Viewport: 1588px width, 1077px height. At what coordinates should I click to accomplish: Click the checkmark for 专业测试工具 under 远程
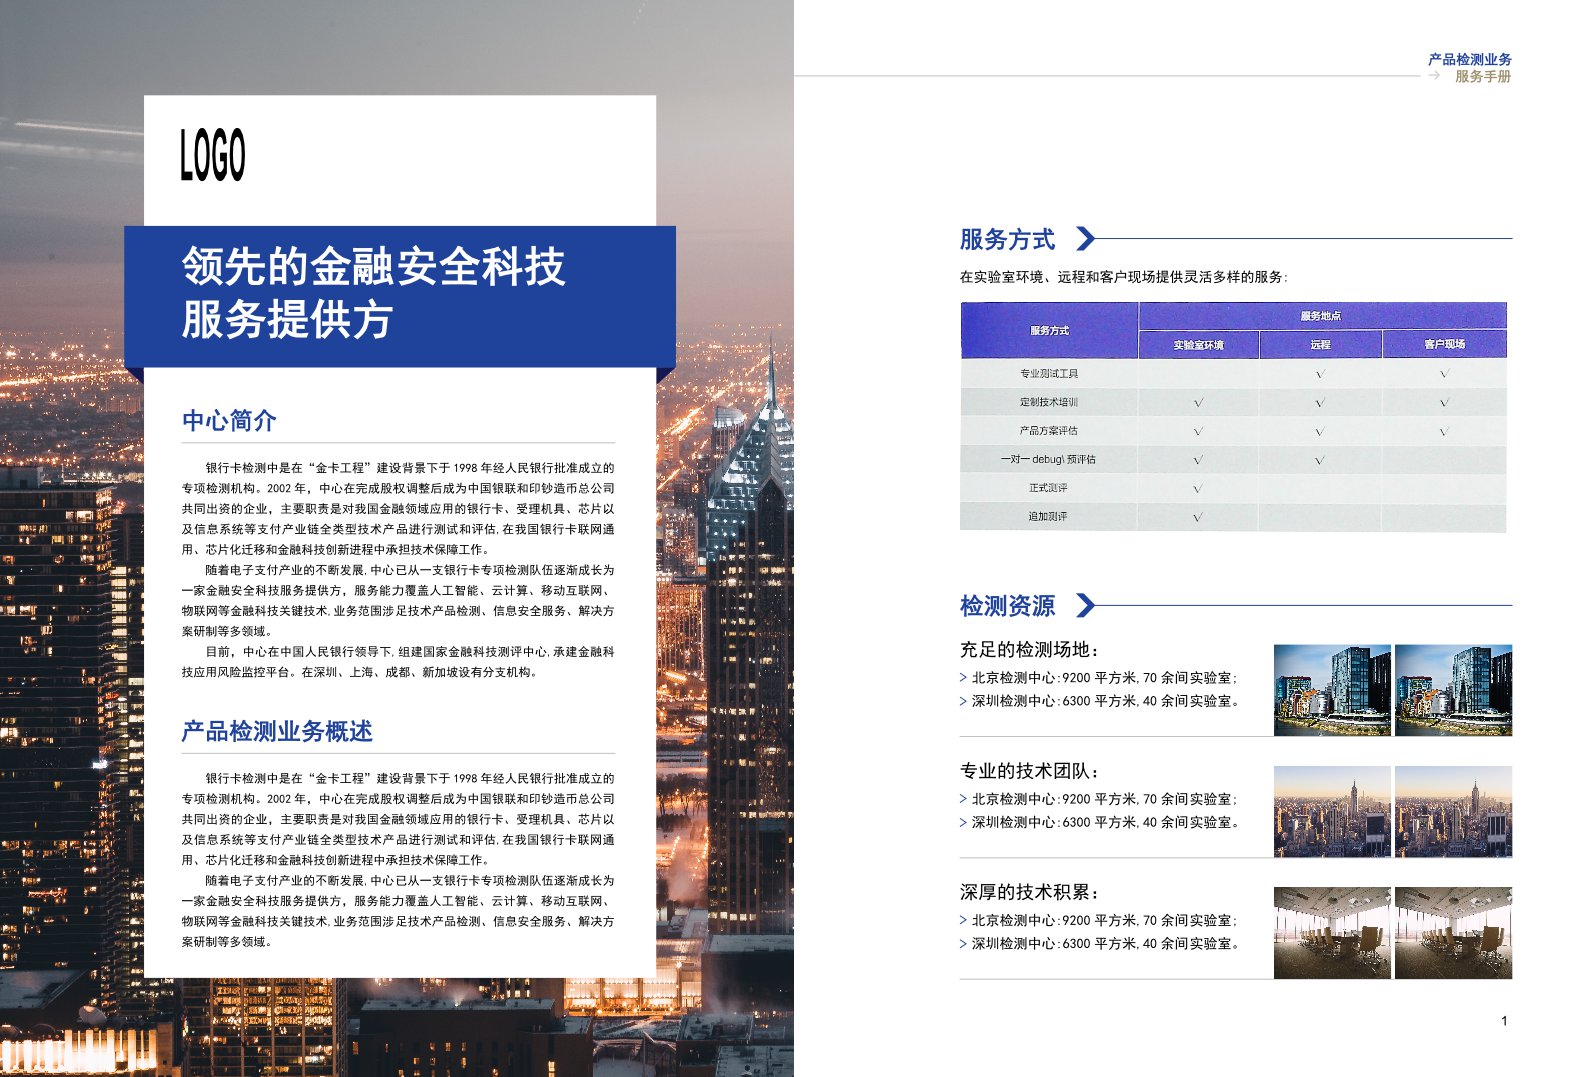click(1320, 374)
